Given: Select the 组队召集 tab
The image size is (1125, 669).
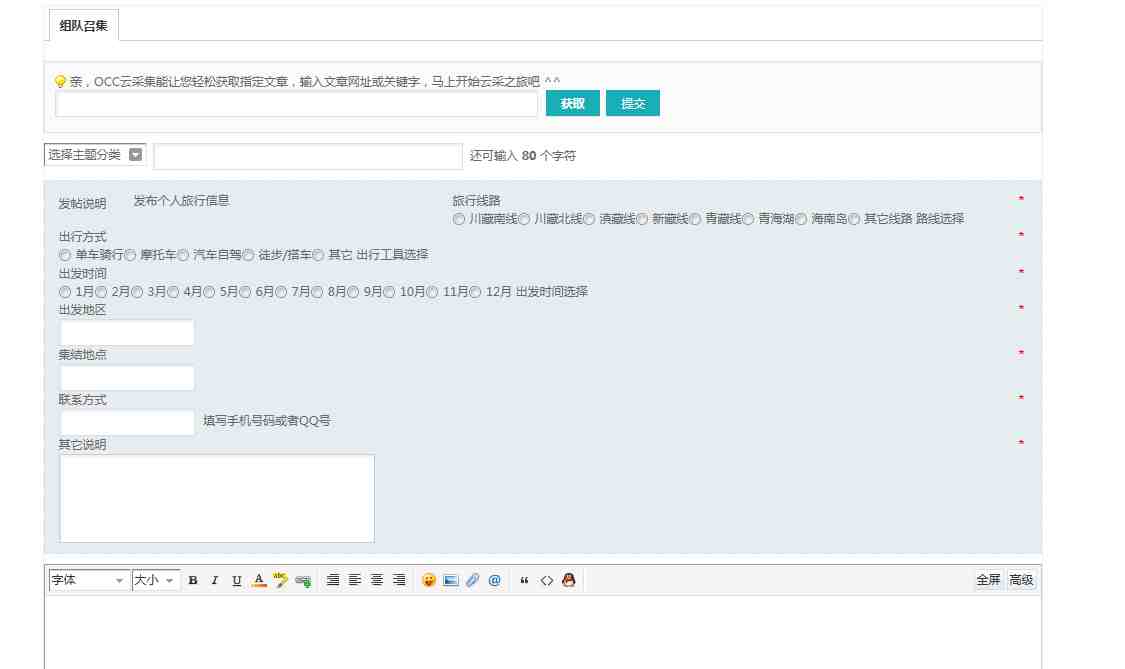Looking at the screenshot, I should click(83, 26).
